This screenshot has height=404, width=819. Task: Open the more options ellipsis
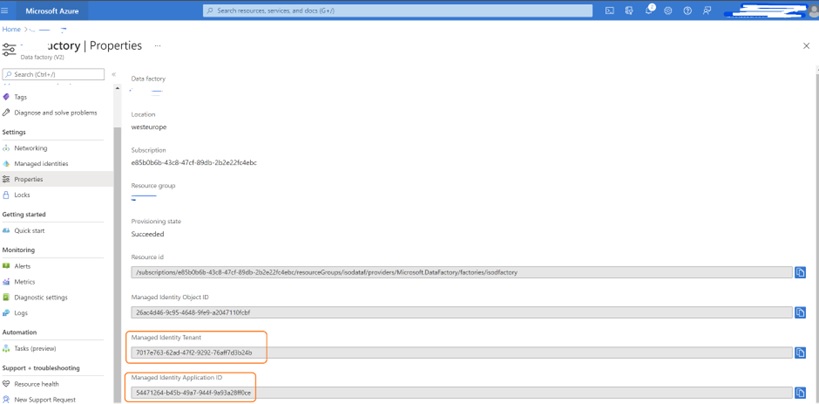157,46
